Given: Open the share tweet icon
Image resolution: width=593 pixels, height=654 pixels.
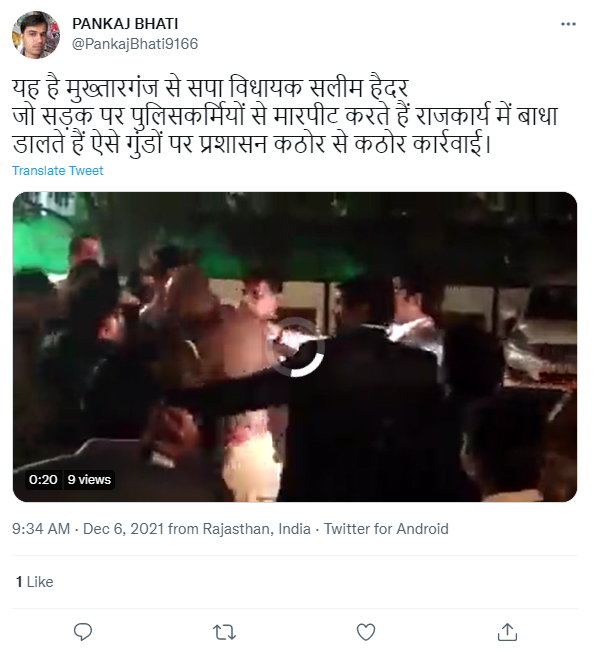Looking at the screenshot, I should (507, 632).
